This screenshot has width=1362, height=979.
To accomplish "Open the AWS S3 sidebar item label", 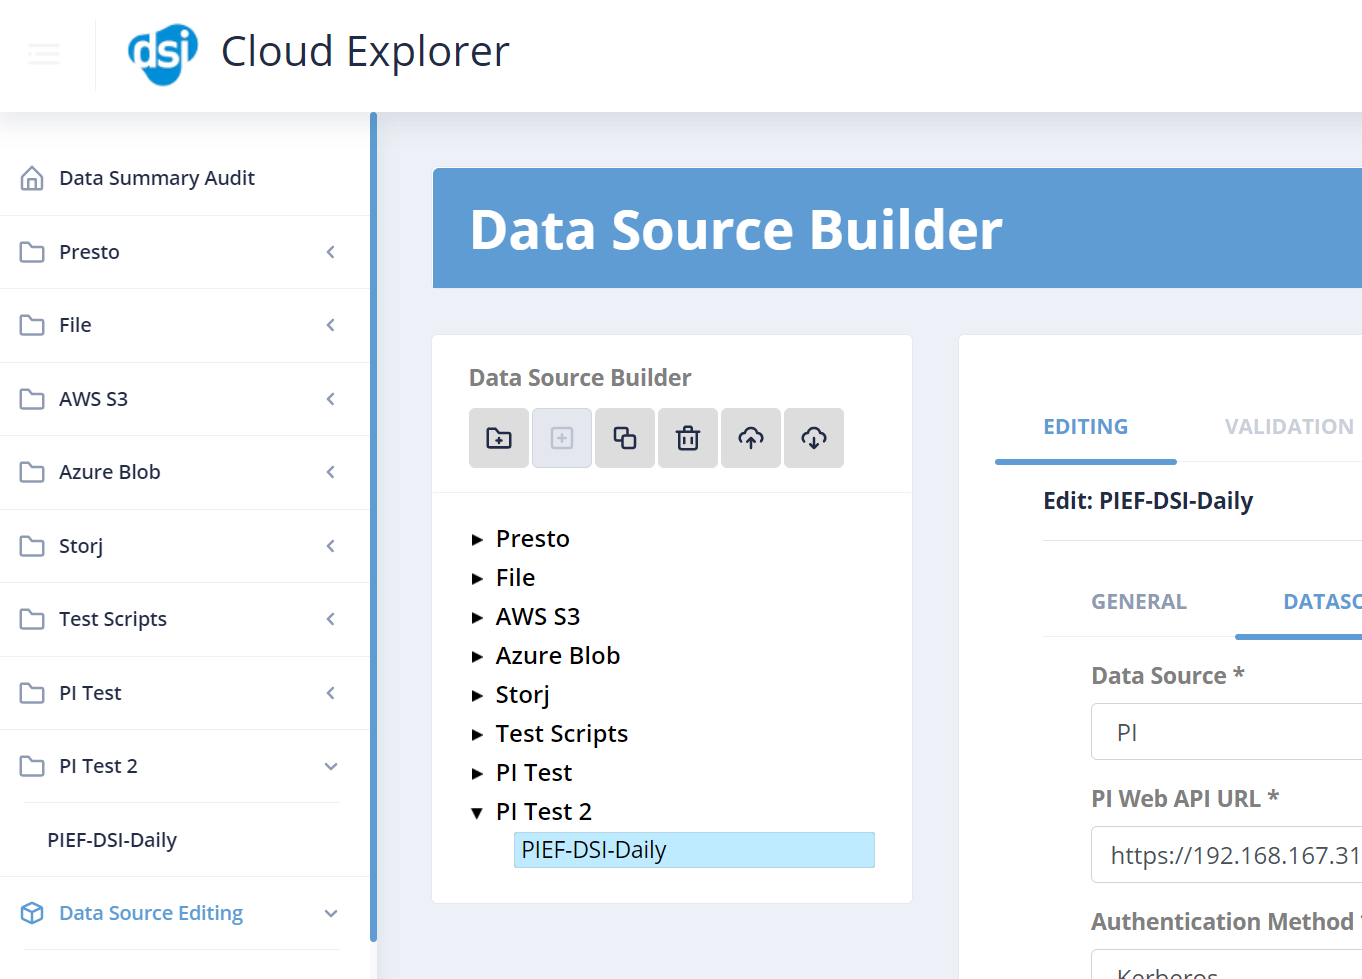I will (x=94, y=399).
